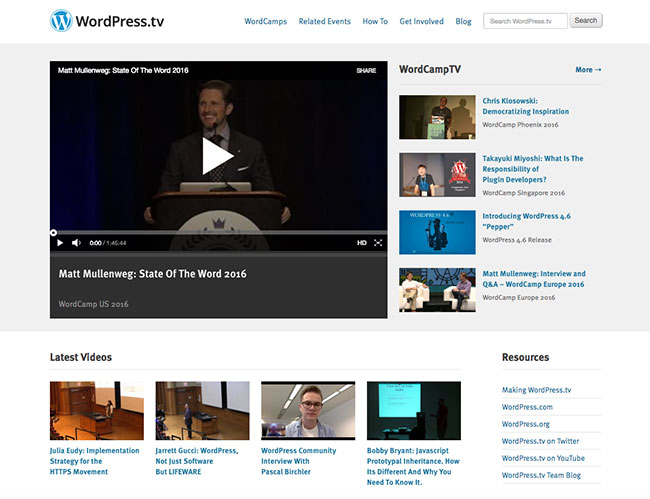Screen dimensions: 650x499
Task: Click WordCamp US 2016 under featured video
Action: tap(93, 304)
